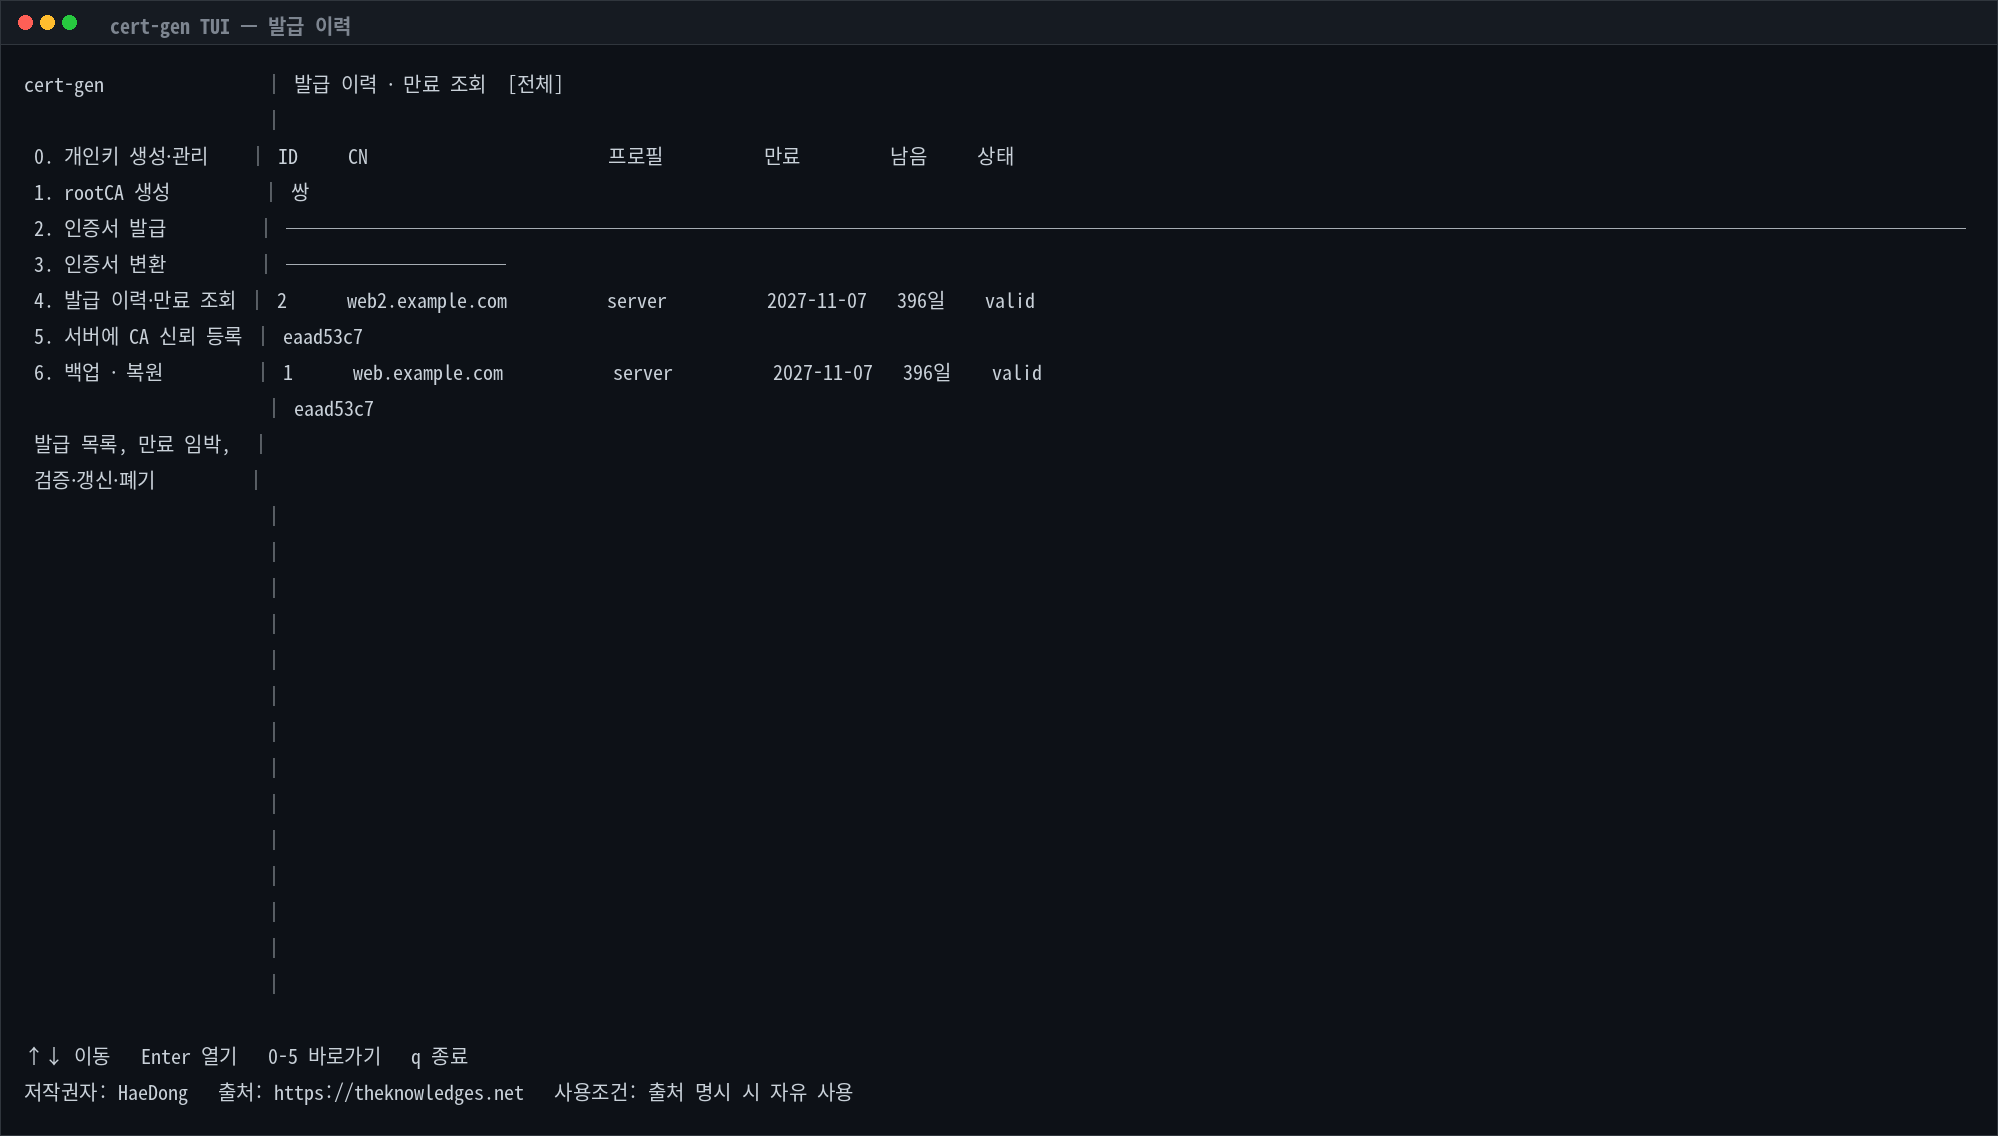Viewport: 1998px width, 1136px height.
Task: Click the q 종료 hint
Action: tap(439, 1057)
